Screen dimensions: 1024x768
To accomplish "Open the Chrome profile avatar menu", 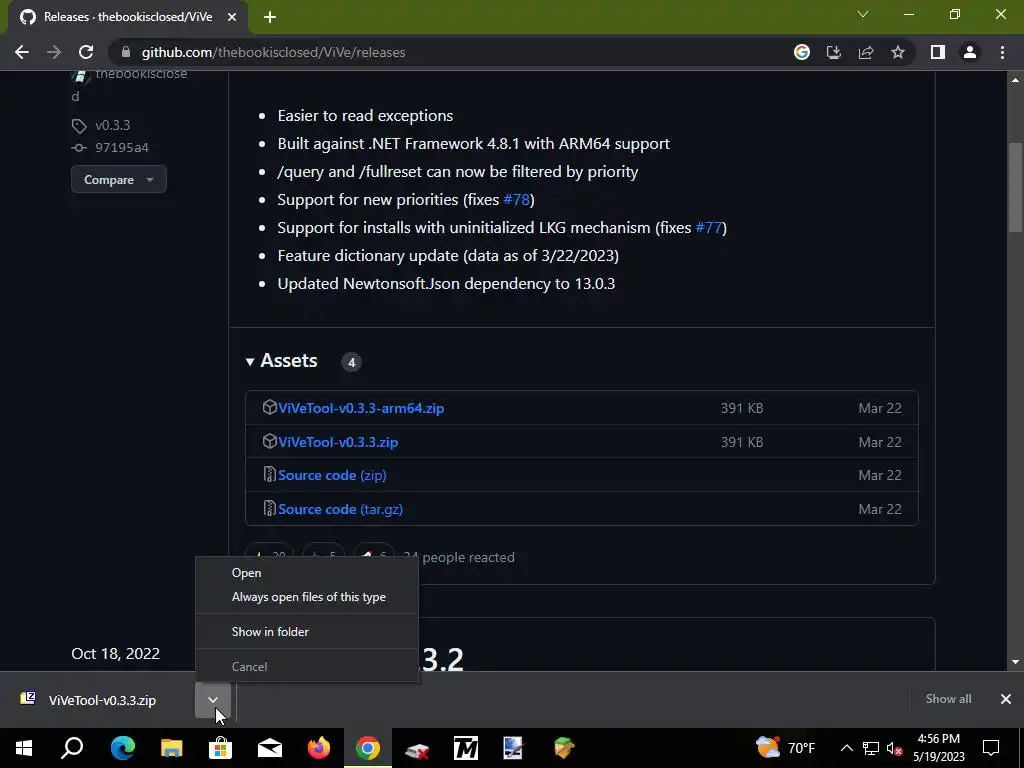I will pos(970,52).
